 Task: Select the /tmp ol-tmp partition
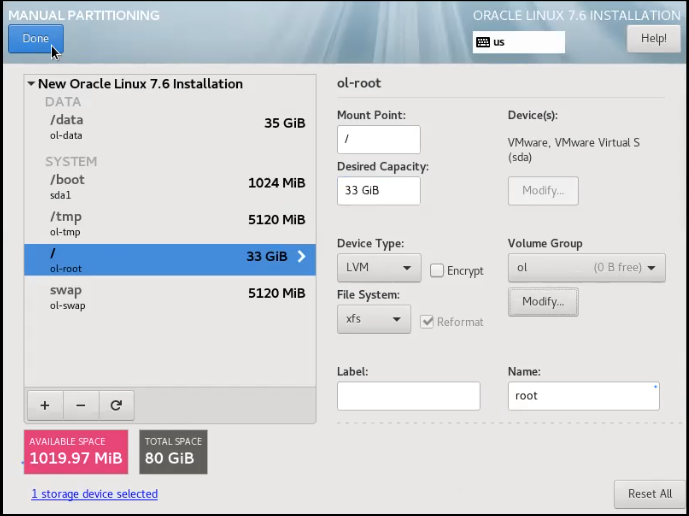(x=170, y=223)
